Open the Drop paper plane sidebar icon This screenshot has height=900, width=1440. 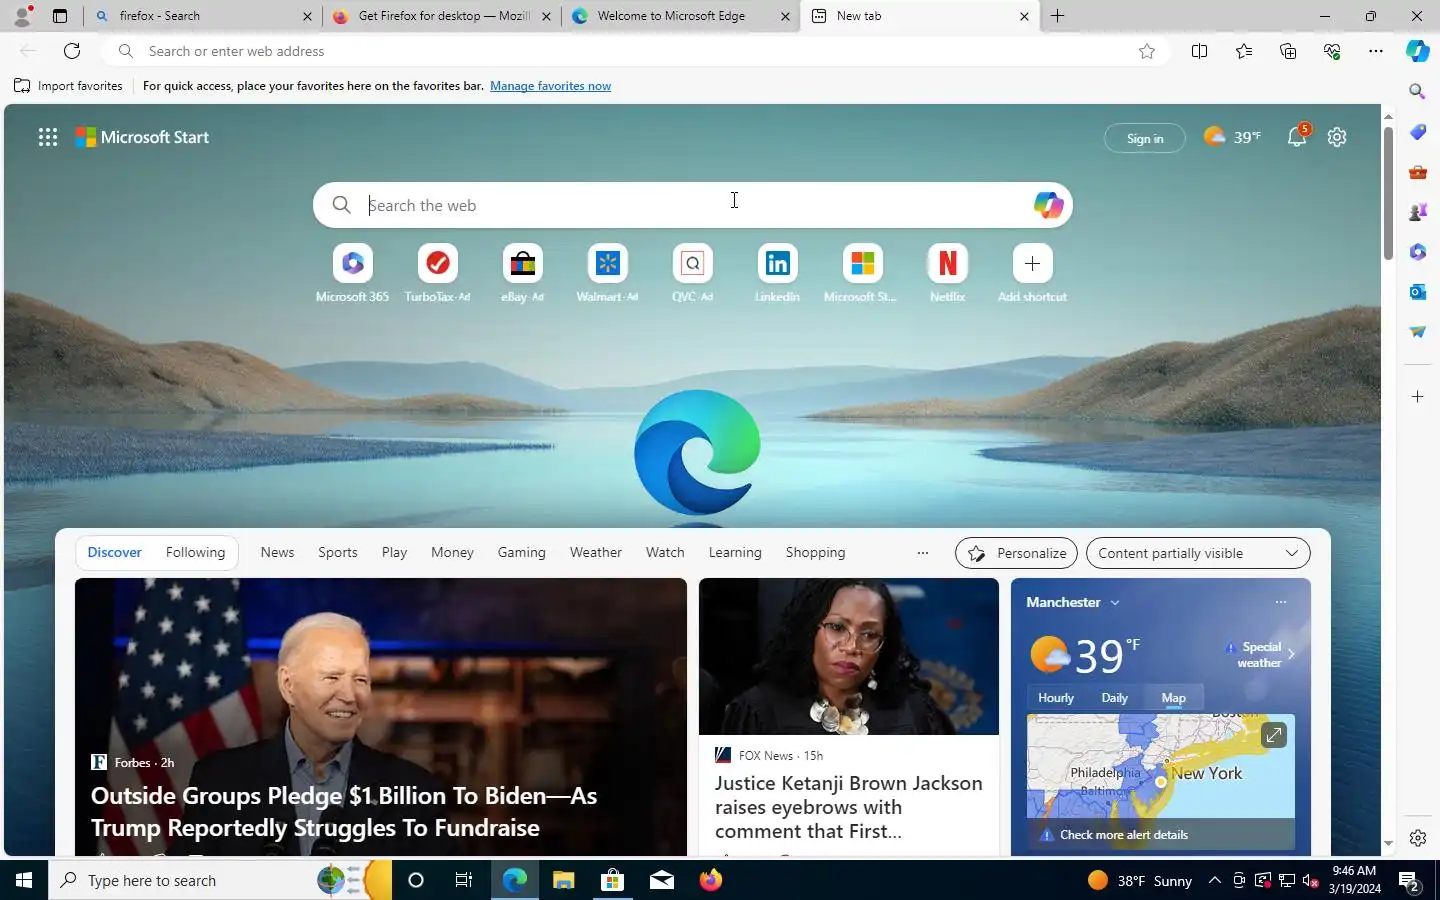[1417, 332]
